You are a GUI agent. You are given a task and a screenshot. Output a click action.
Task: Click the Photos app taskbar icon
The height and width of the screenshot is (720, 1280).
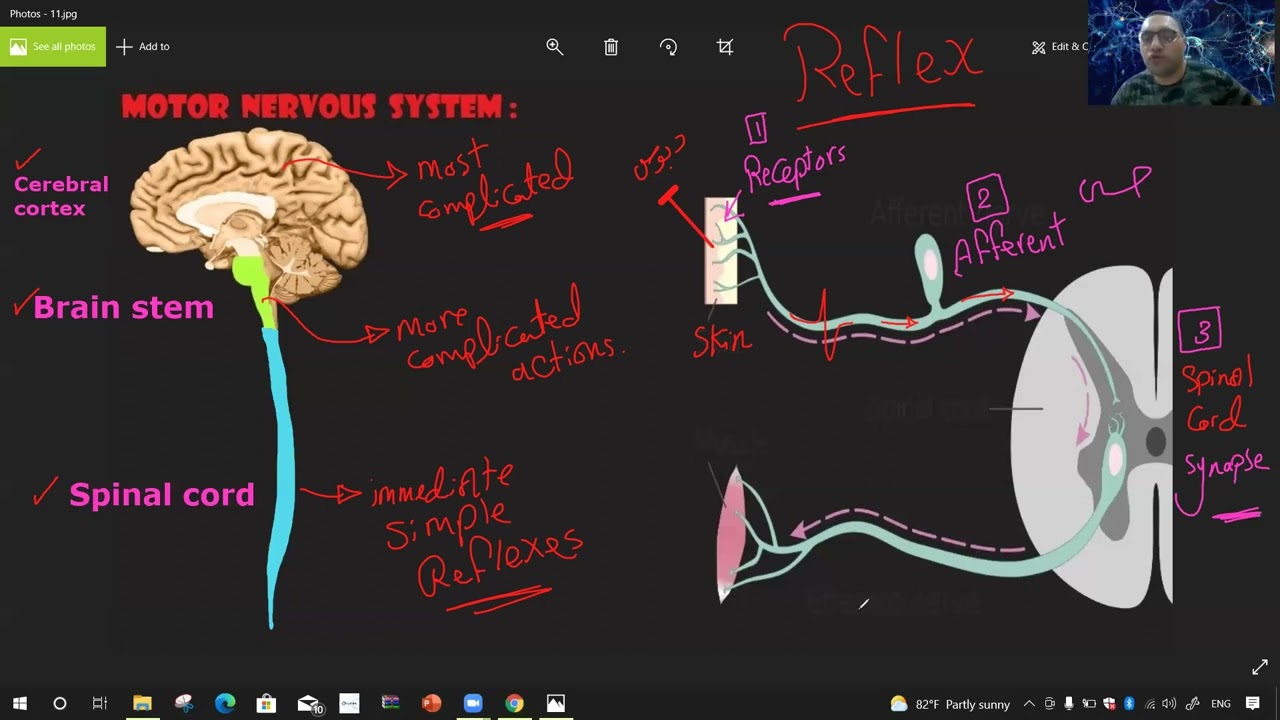point(556,704)
